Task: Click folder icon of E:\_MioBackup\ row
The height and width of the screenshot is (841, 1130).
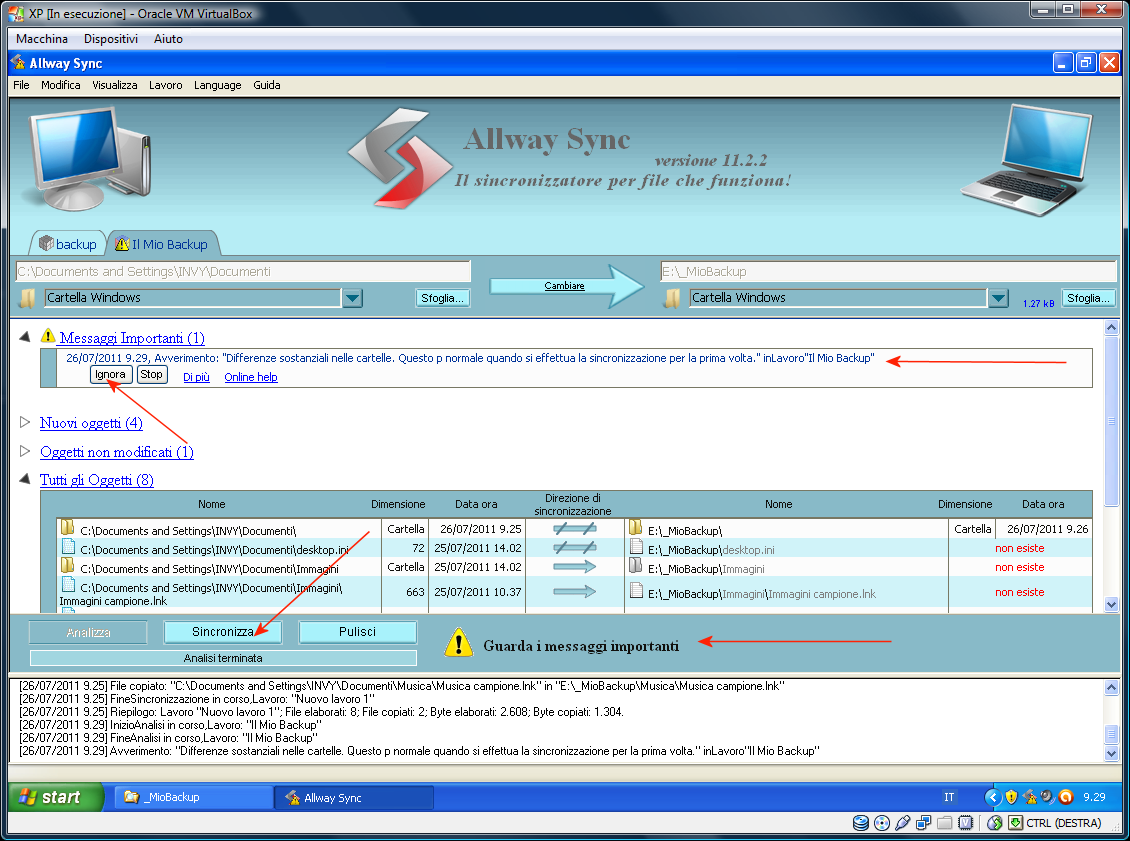Action: click(635, 528)
